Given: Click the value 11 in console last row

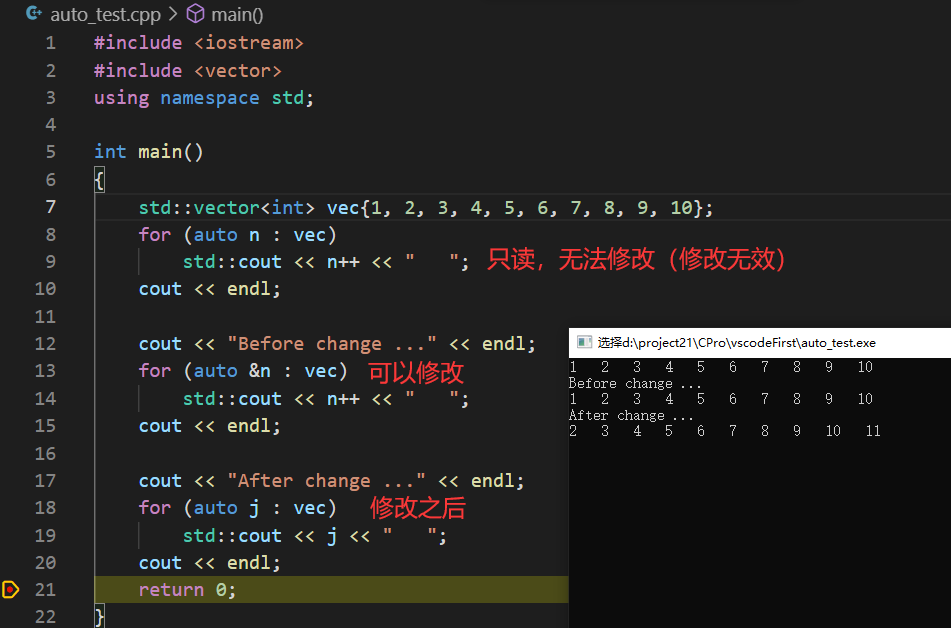Looking at the screenshot, I should (x=873, y=431).
